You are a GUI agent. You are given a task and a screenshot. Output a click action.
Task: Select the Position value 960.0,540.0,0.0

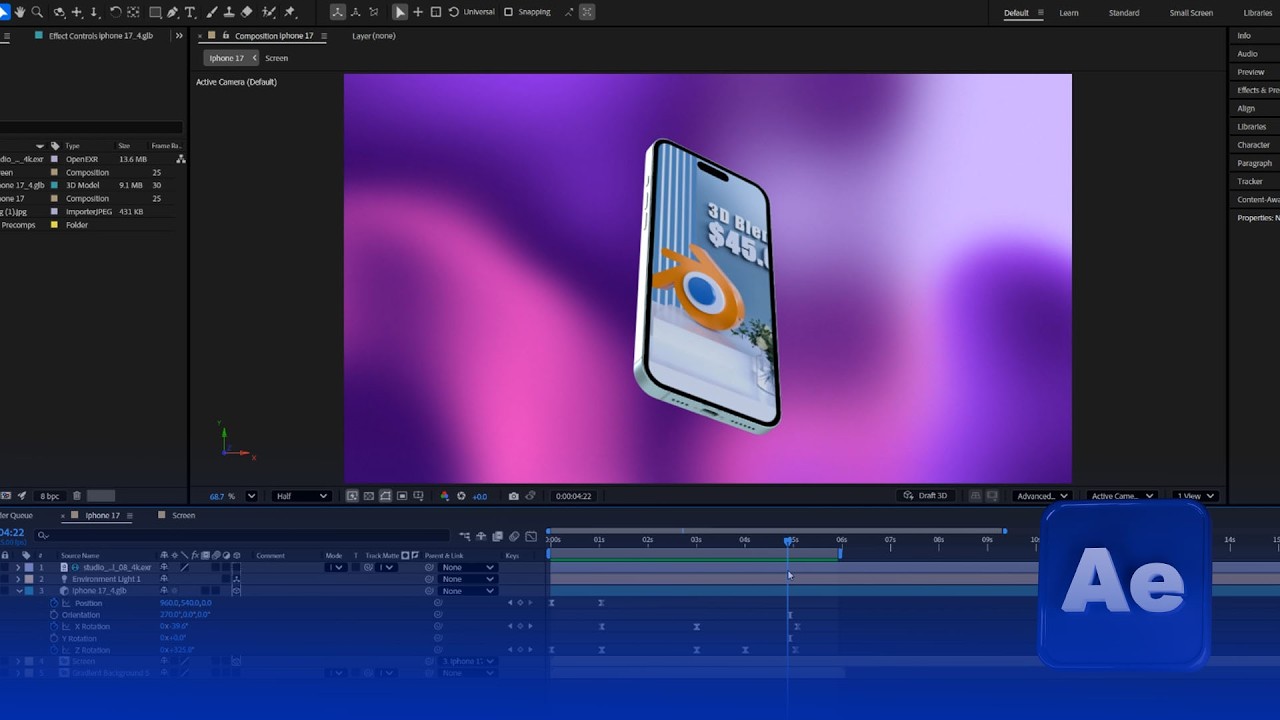186,603
